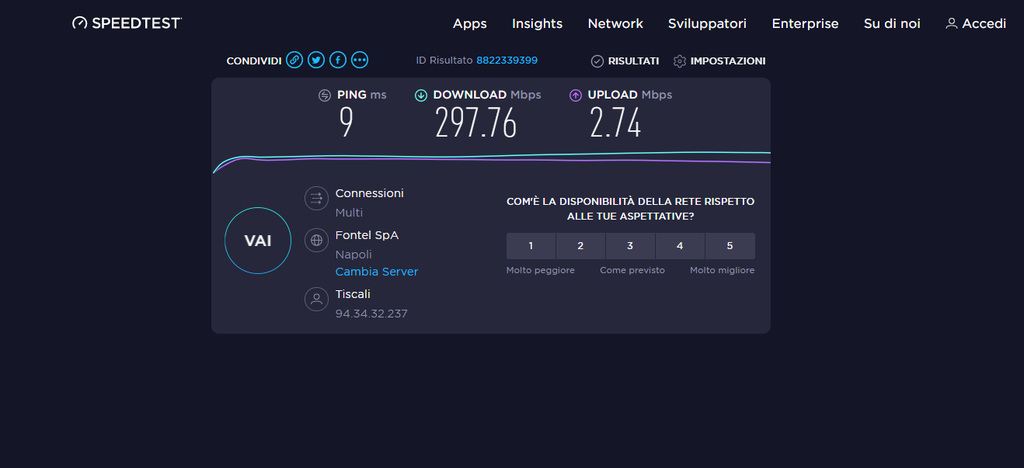Click the Tiscali user icon
The image size is (1024, 468).
[316, 299]
